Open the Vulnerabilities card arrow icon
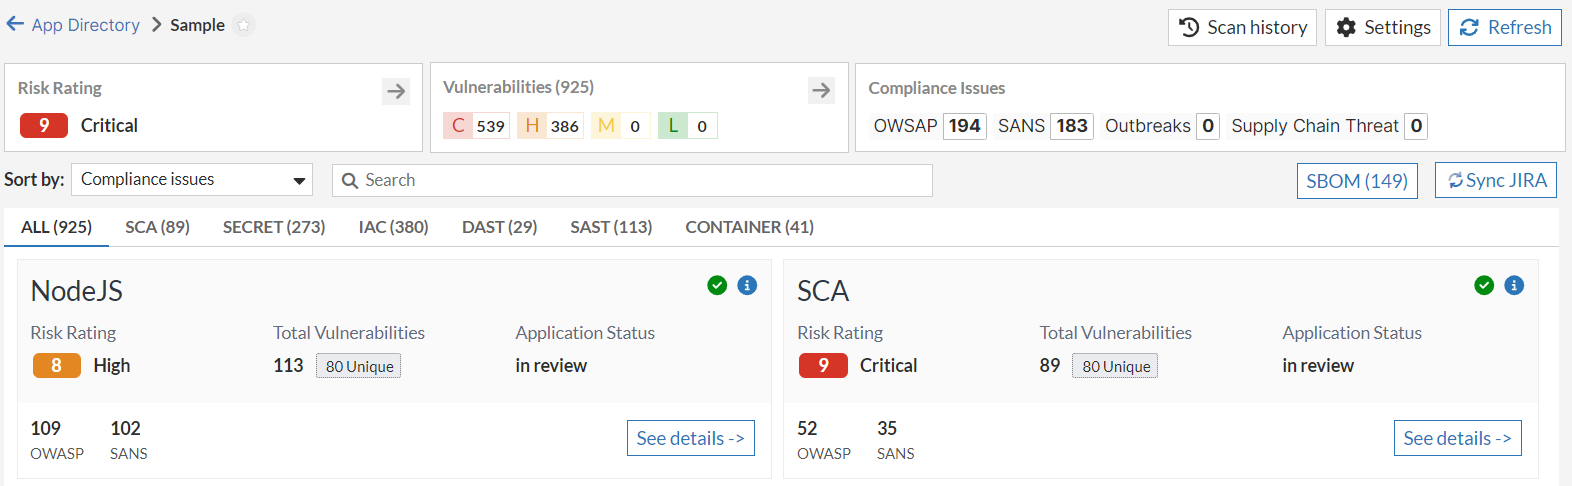The image size is (1572, 486). (821, 90)
